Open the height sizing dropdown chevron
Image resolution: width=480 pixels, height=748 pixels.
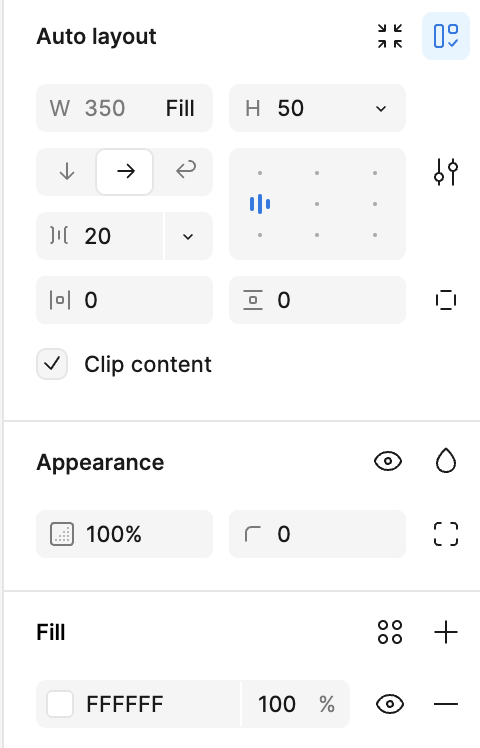click(381, 109)
